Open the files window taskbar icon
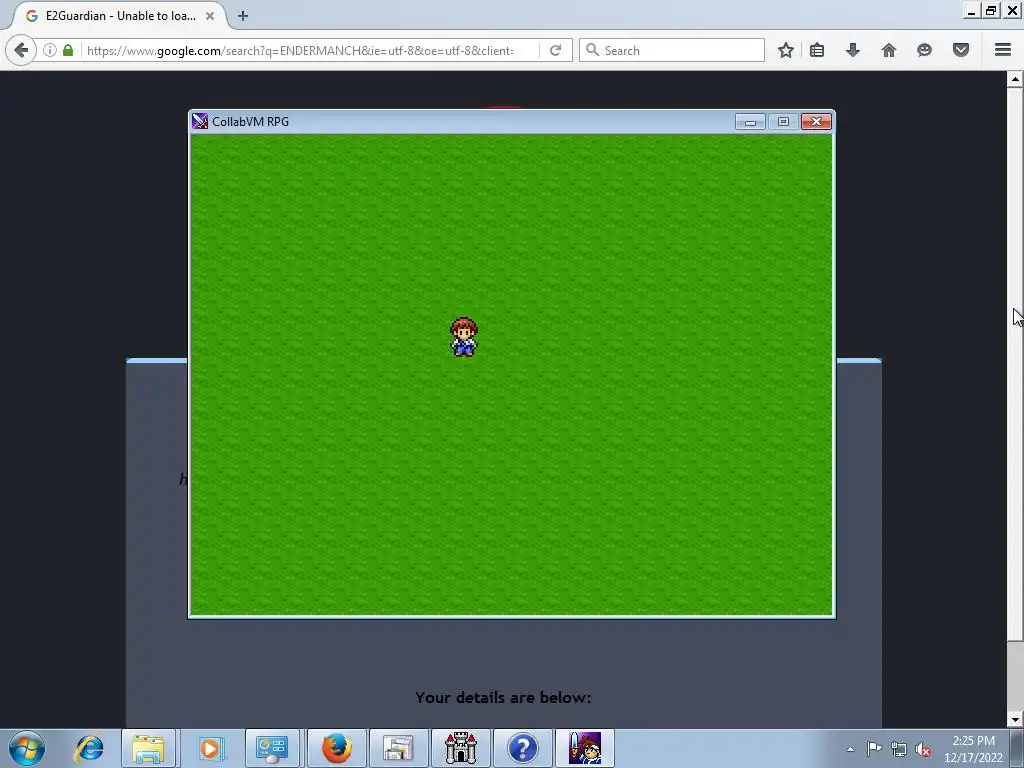The width and height of the screenshot is (1024, 768). [x=398, y=748]
